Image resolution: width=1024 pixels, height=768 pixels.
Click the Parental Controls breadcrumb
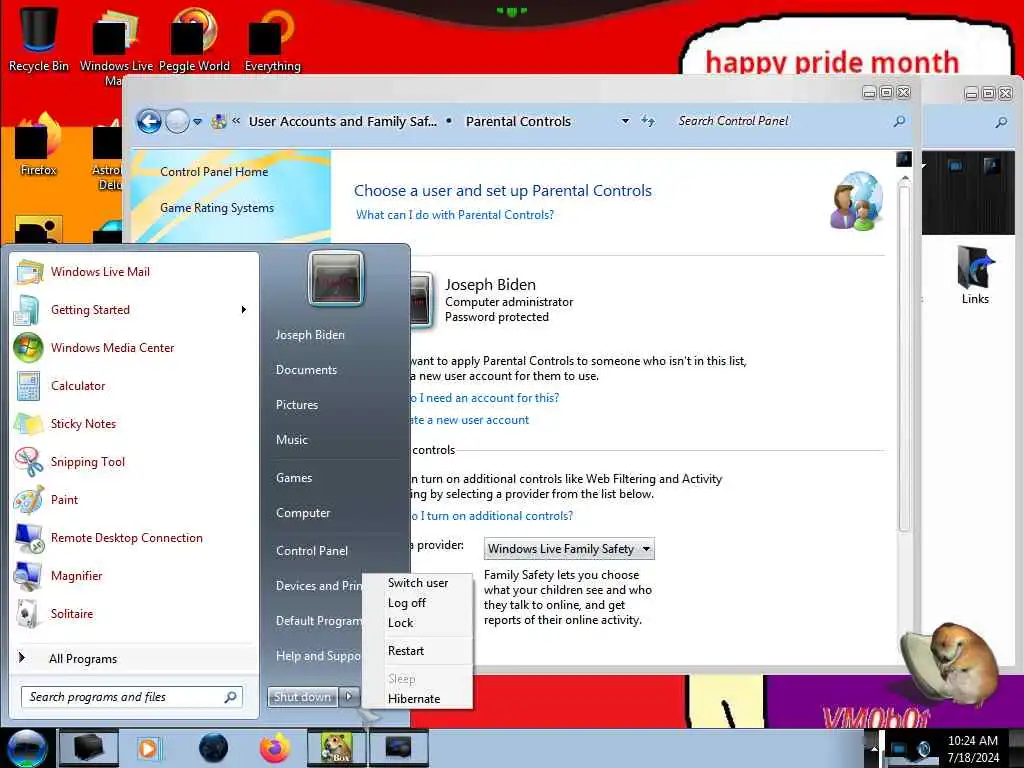518,121
